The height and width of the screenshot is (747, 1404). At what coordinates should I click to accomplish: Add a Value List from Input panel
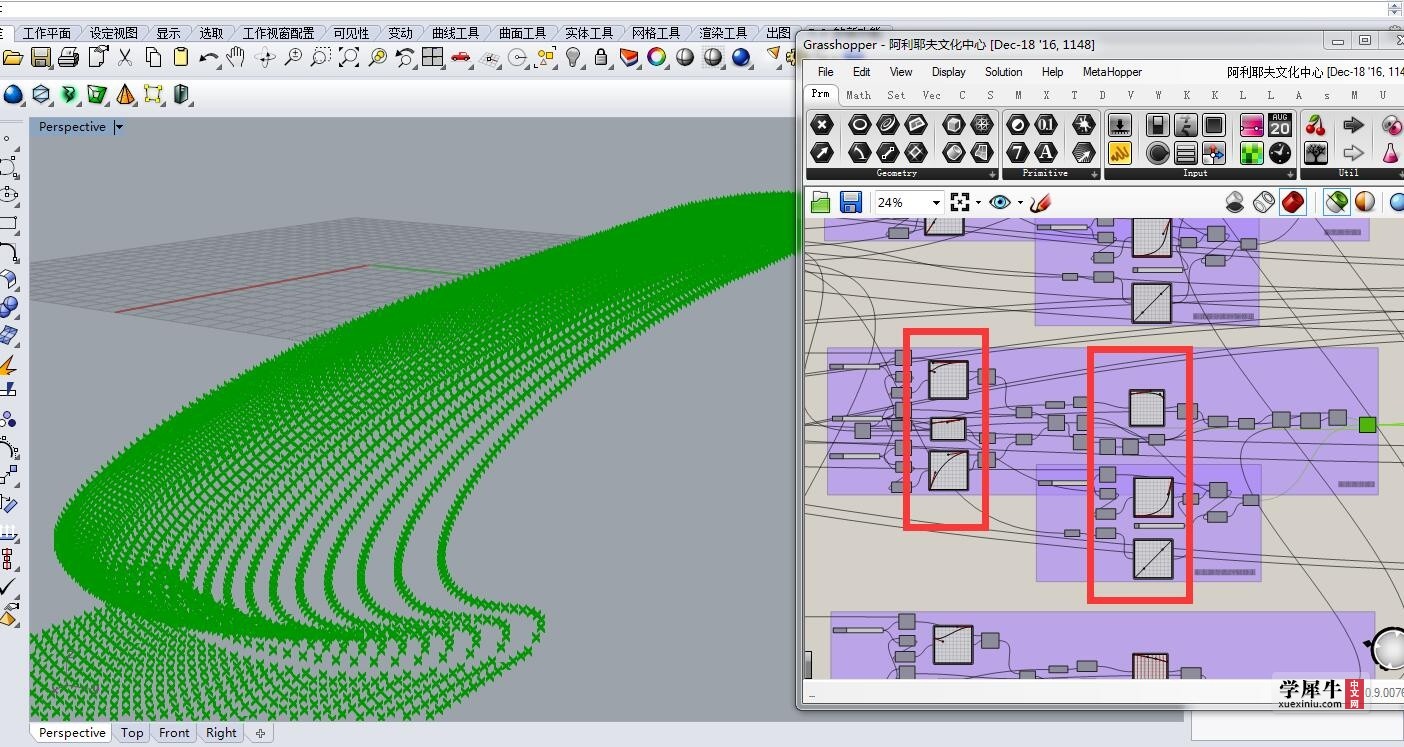click(x=1185, y=152)
